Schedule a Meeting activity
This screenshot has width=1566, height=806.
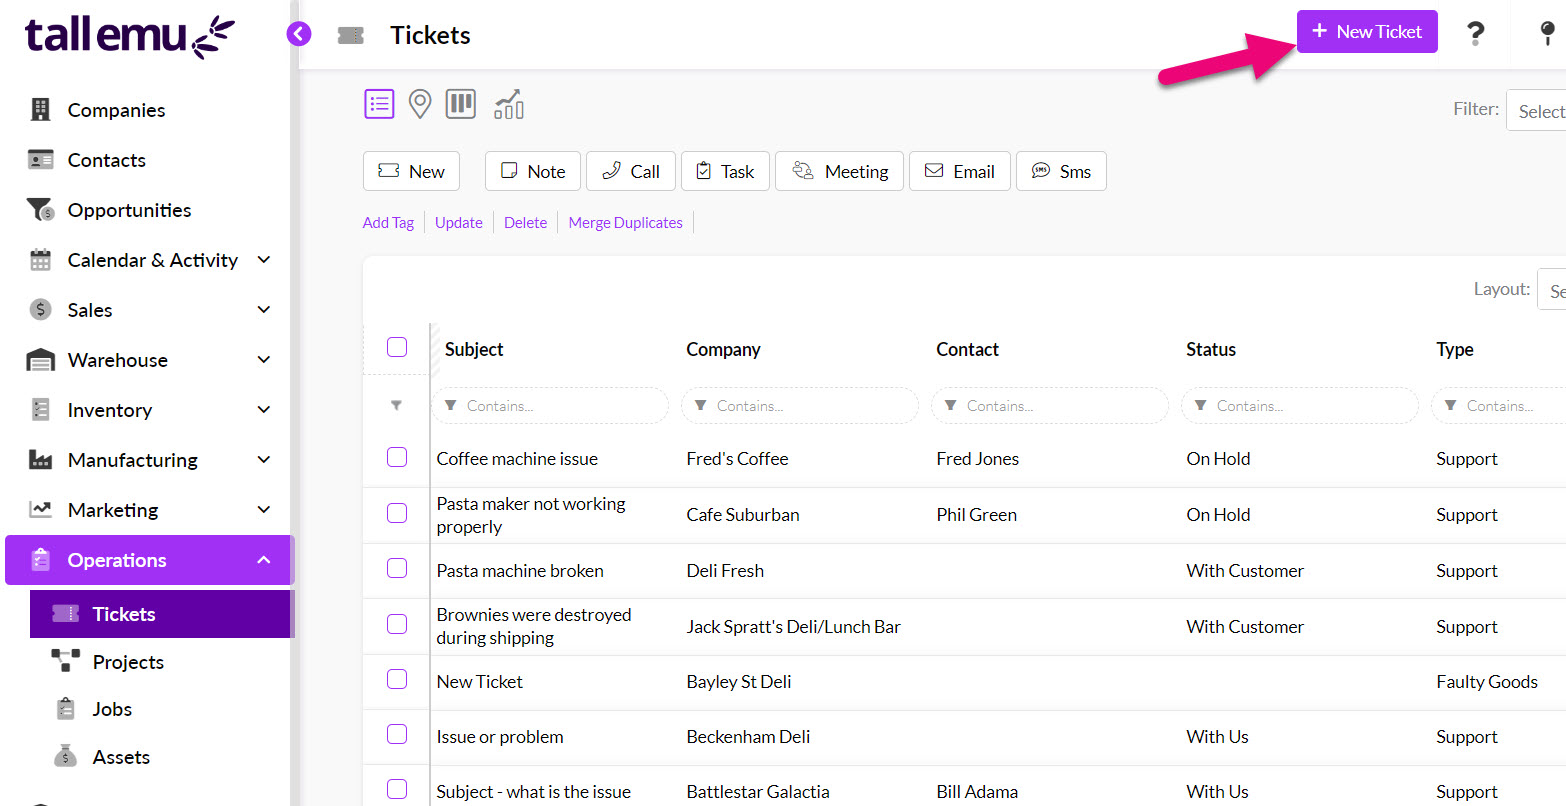tap(840, 171)
